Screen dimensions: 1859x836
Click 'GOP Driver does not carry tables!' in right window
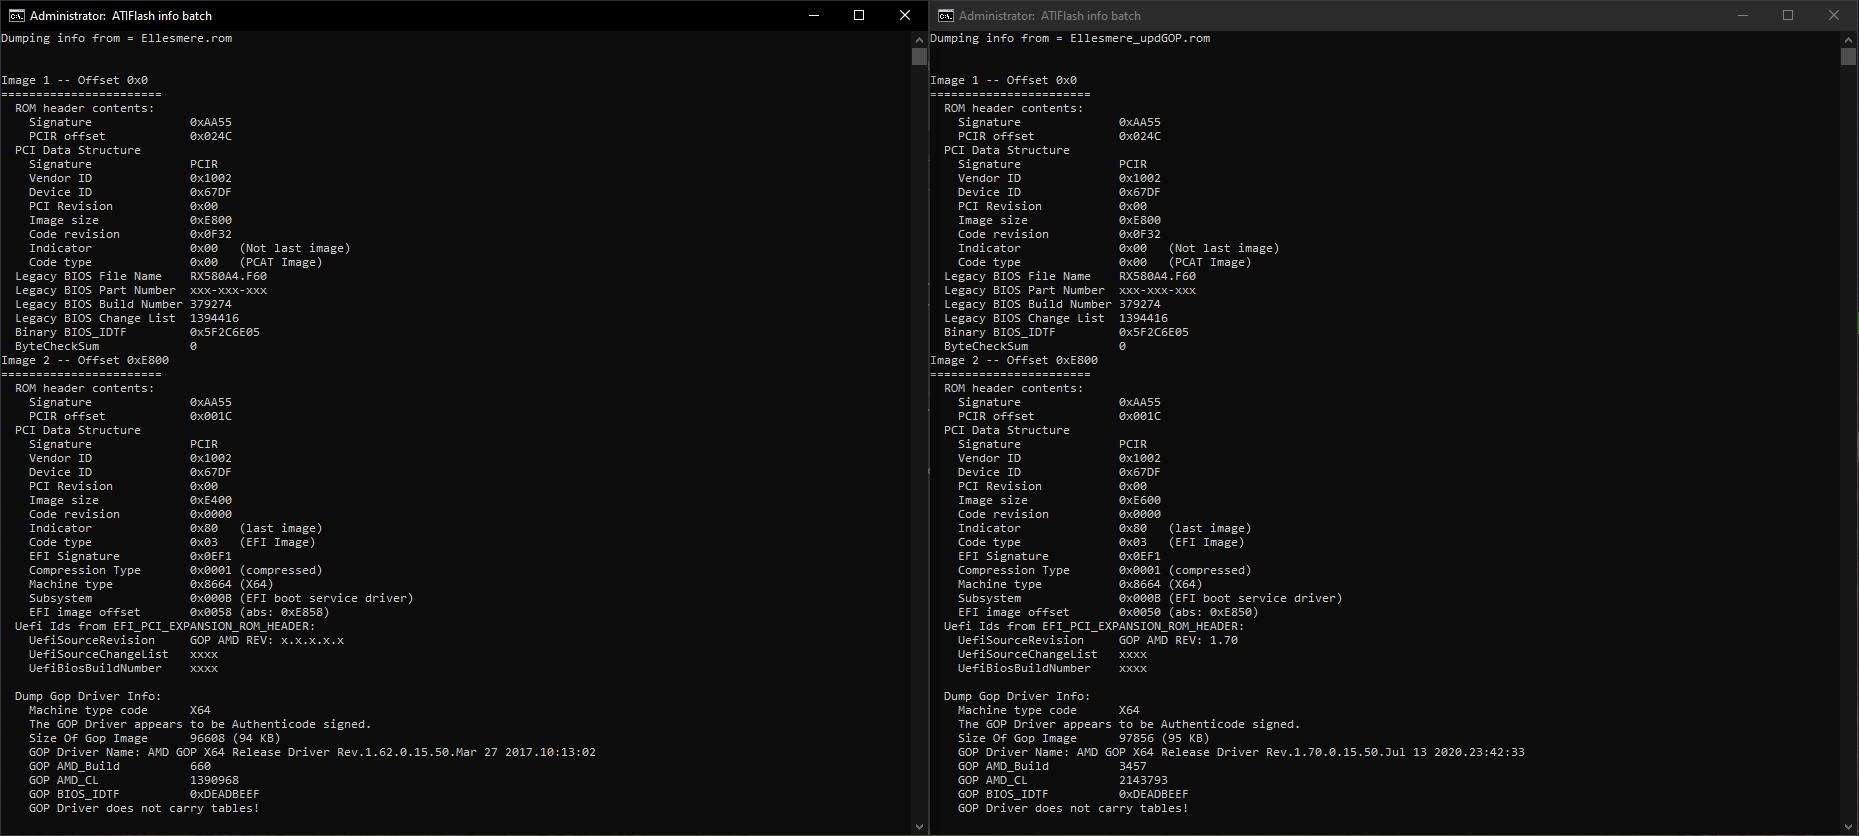coord(1073,808)
